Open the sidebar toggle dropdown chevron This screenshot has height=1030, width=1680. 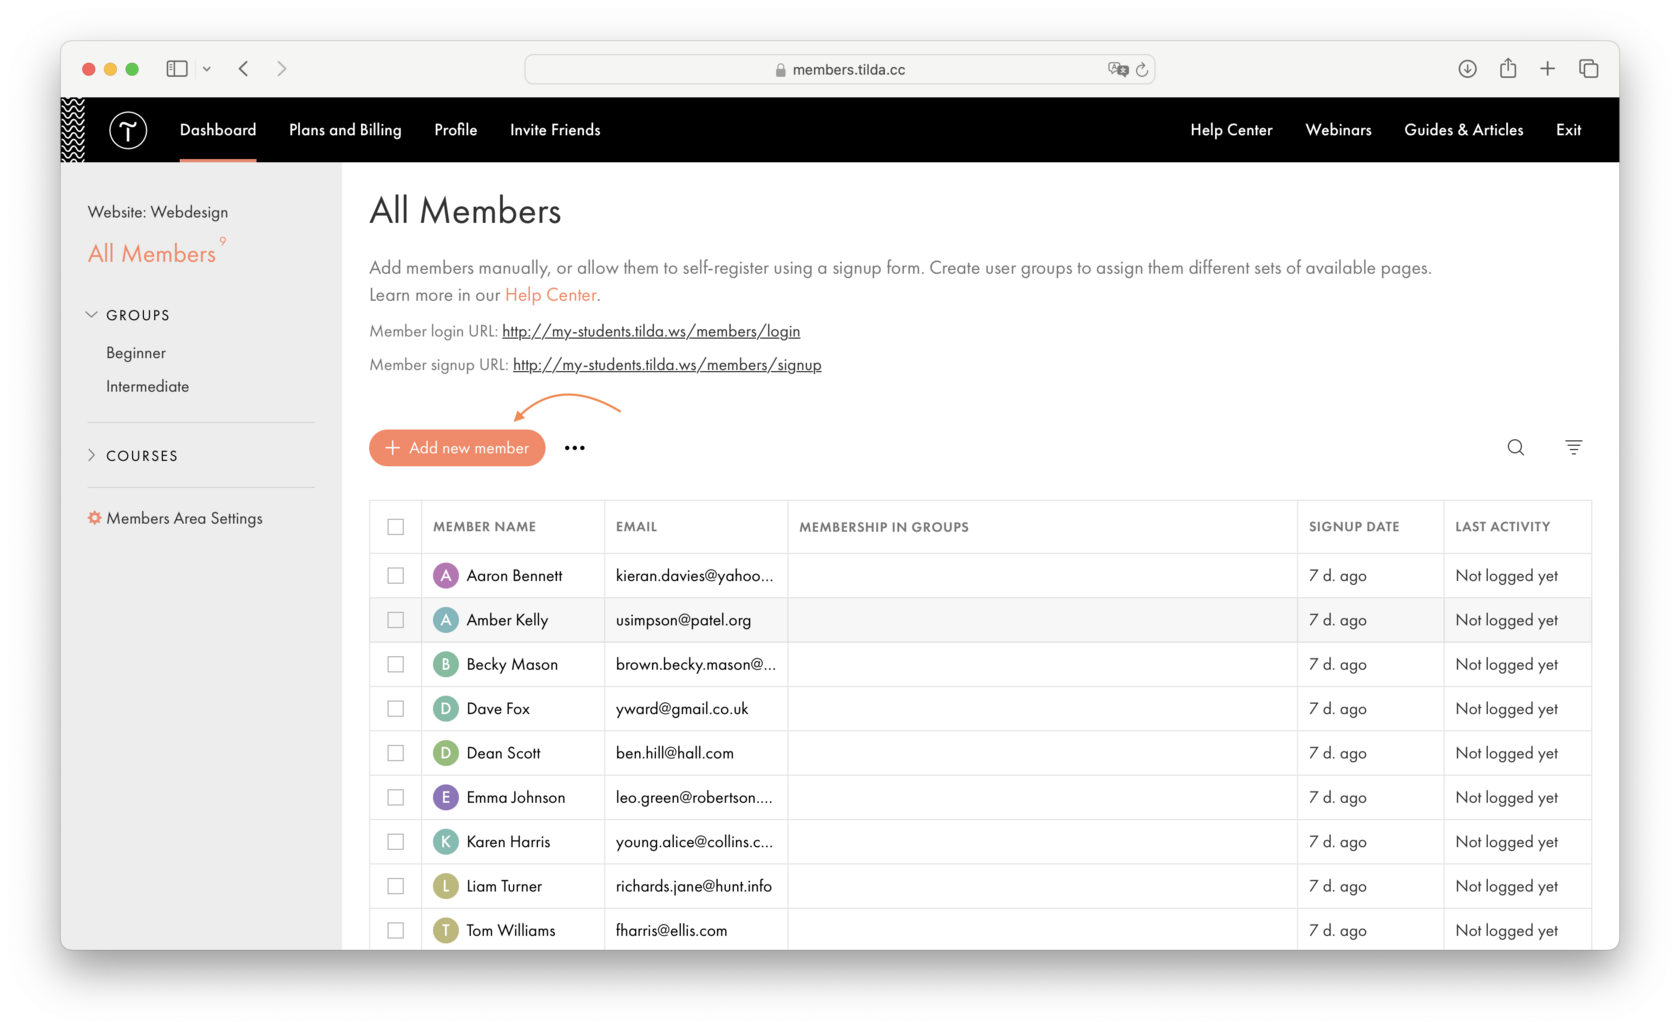pyautogui.click(x=207, y=68)
